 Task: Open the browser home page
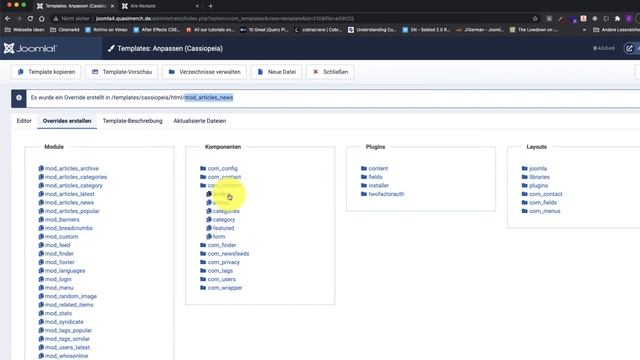tap(42, 18)
